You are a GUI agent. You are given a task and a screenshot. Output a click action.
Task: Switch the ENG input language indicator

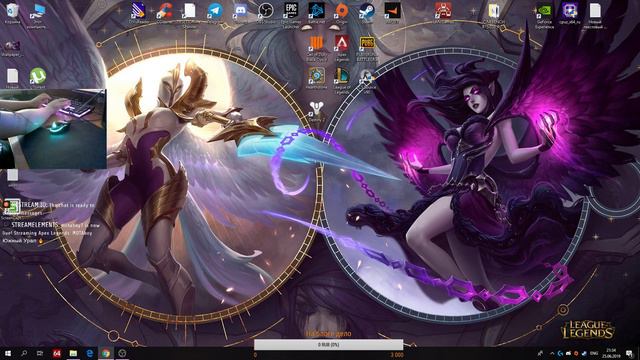594,353
